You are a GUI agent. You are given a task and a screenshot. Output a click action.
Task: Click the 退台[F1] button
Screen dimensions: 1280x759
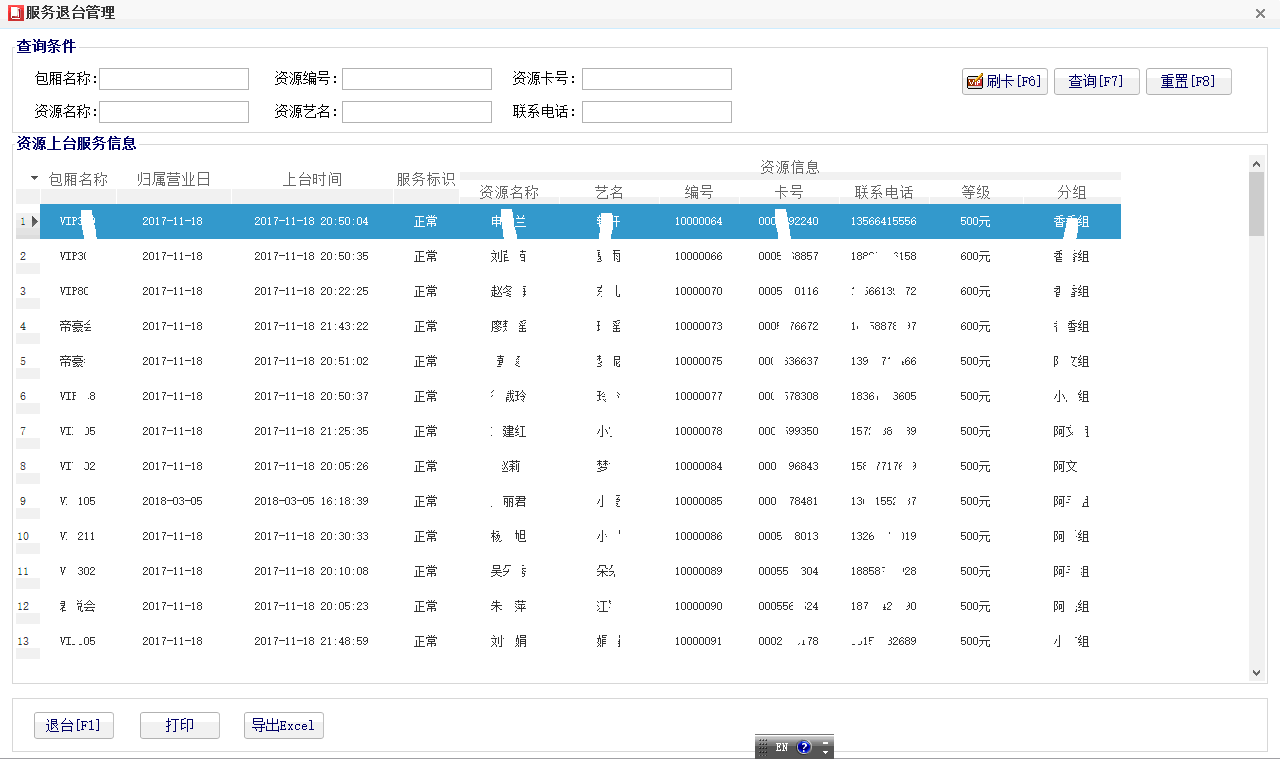(x=74, y=726)
